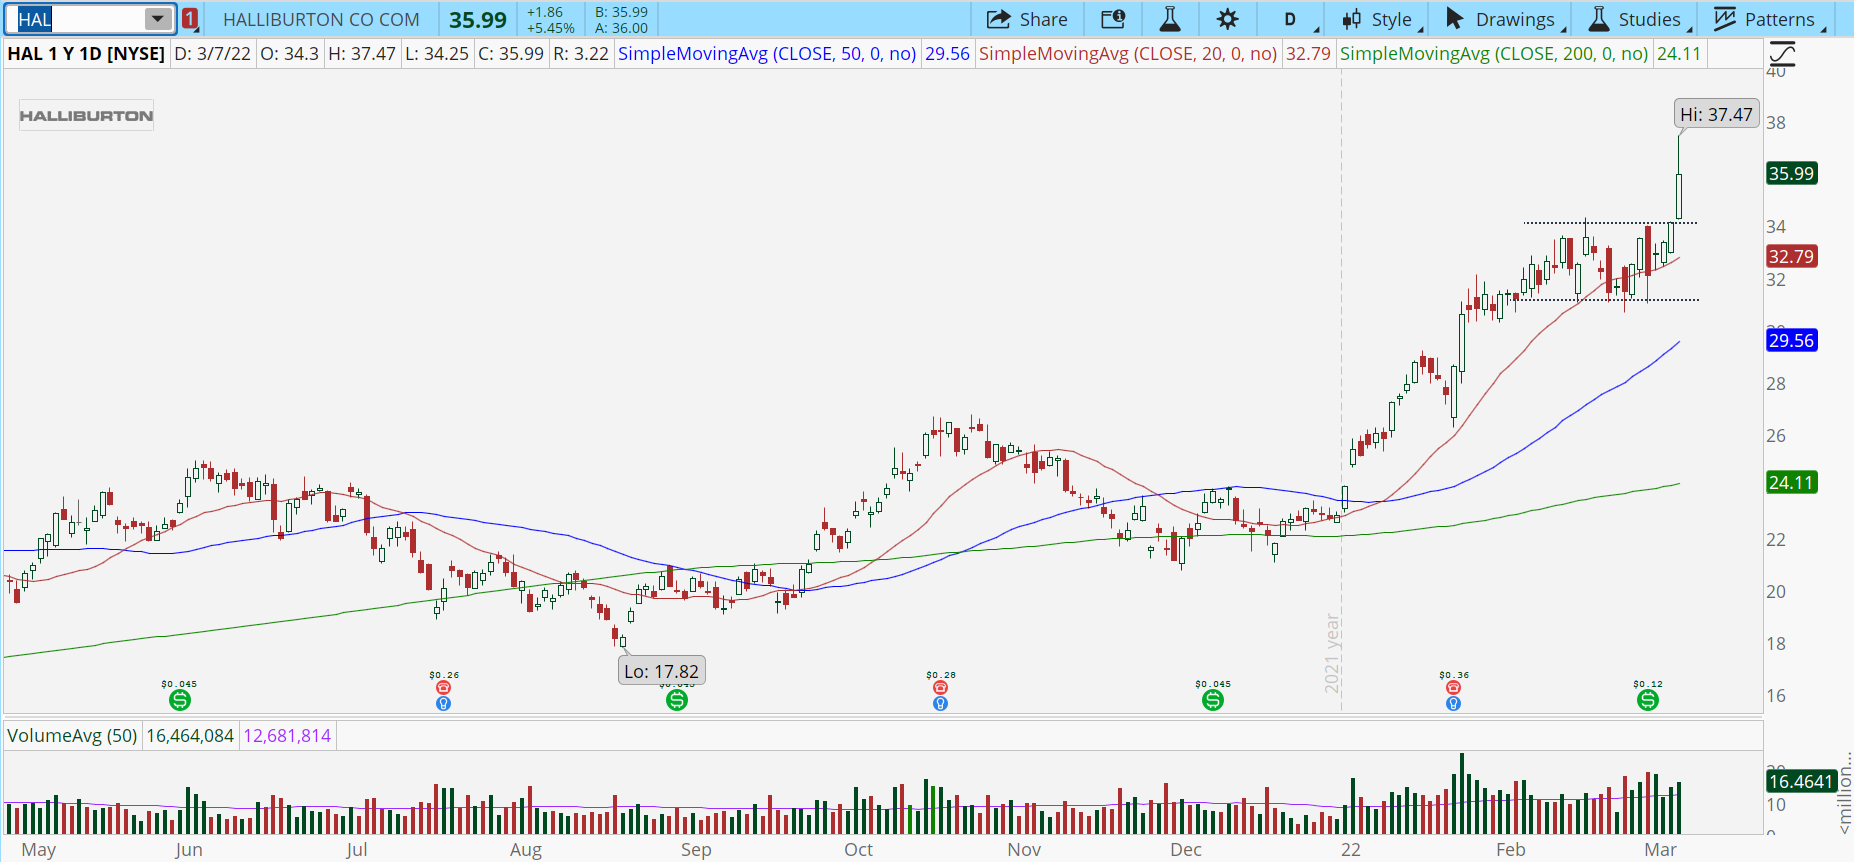
Task: Open the Drawings menu
Action: (1502, 19)
